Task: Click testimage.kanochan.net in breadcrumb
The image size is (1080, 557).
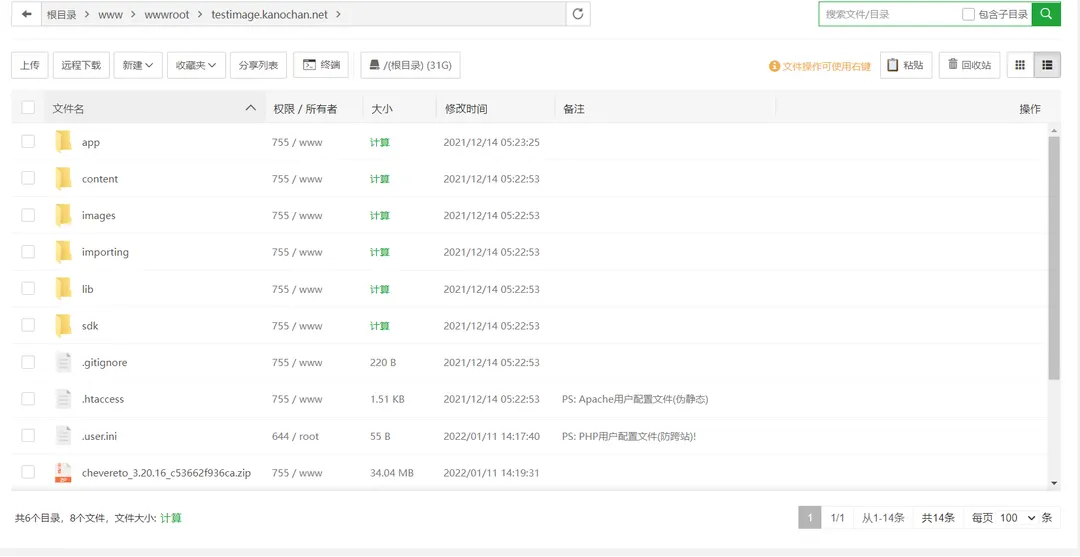Action: point(269,14)
